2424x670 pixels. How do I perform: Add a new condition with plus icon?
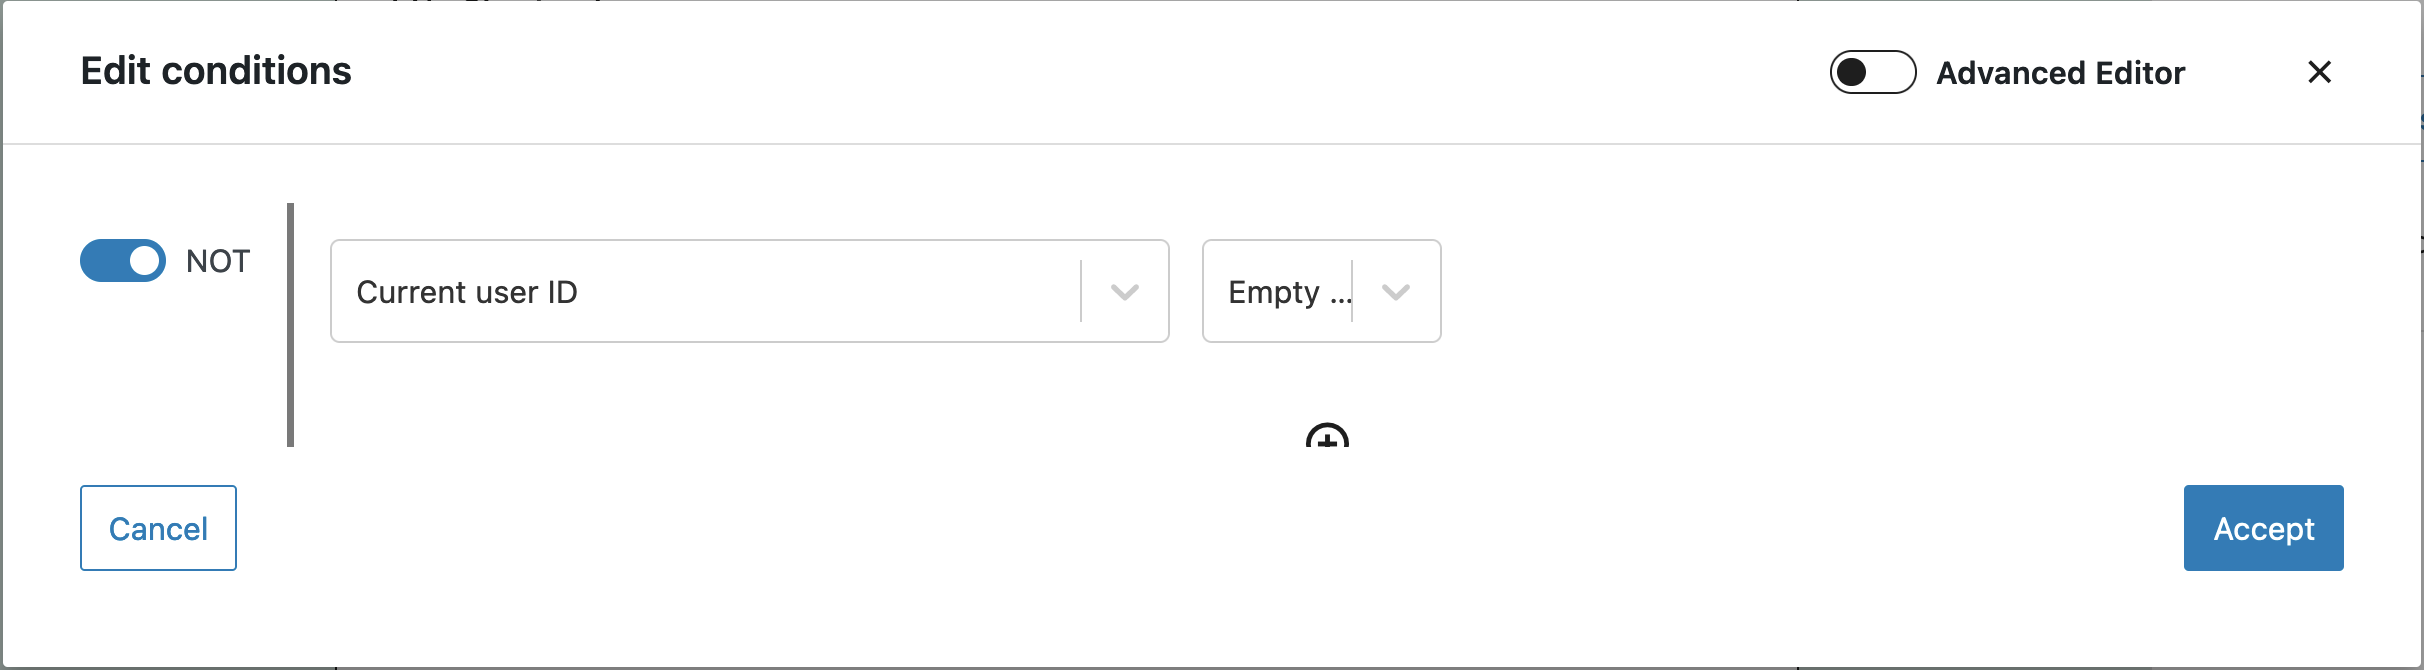click(1327, 436)
